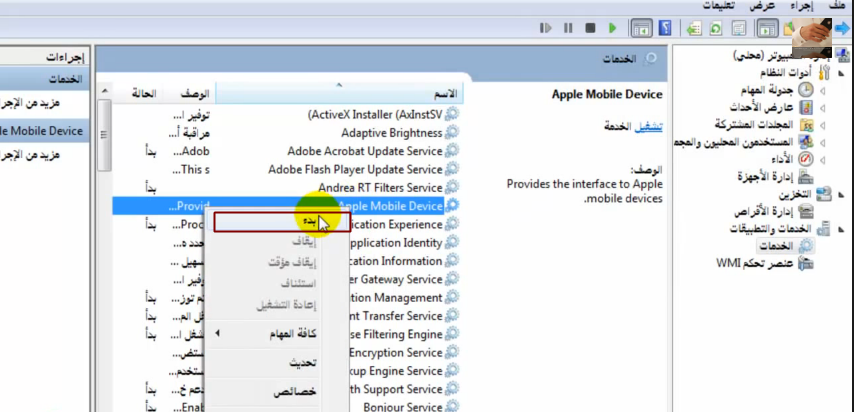This screenshot has width=854, height=412.
Task: Collapse the Services and Applications node
Action: 842,229
